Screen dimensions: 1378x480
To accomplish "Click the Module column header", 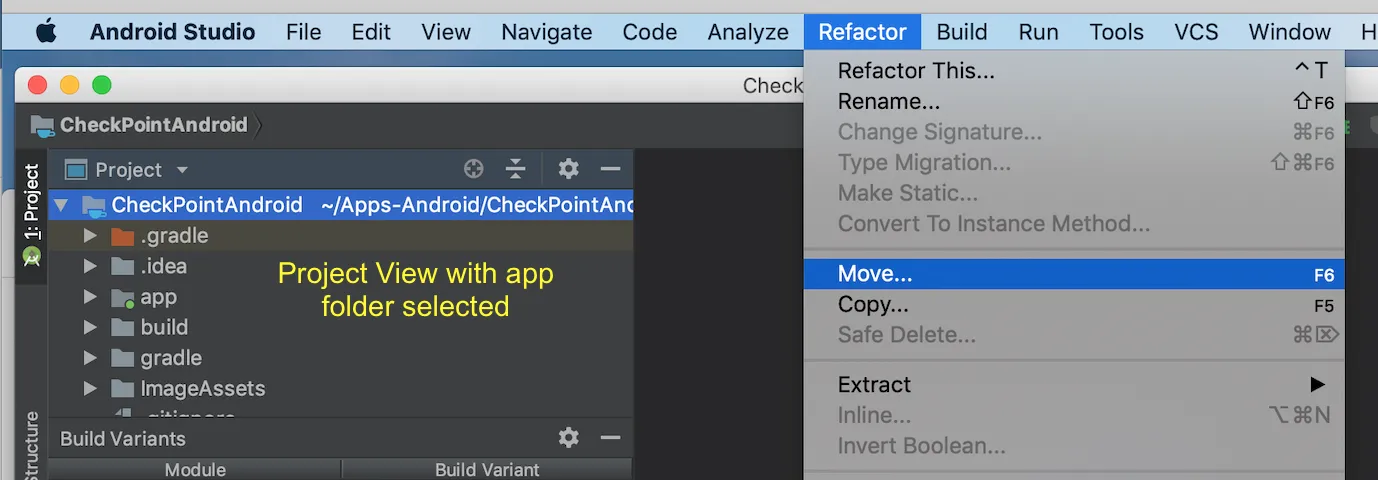I will click(195, 469).
